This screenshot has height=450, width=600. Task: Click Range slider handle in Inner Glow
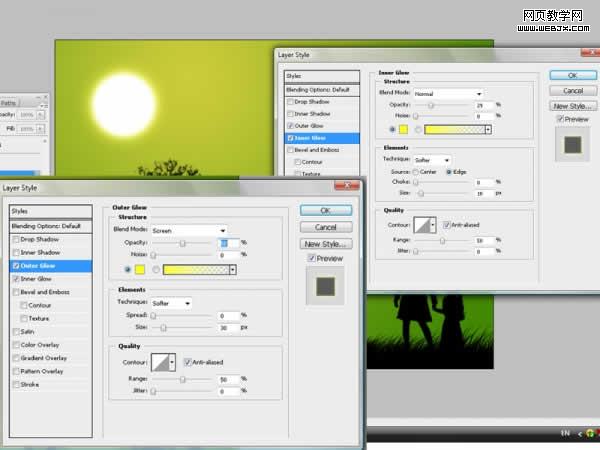click(442, 241)
